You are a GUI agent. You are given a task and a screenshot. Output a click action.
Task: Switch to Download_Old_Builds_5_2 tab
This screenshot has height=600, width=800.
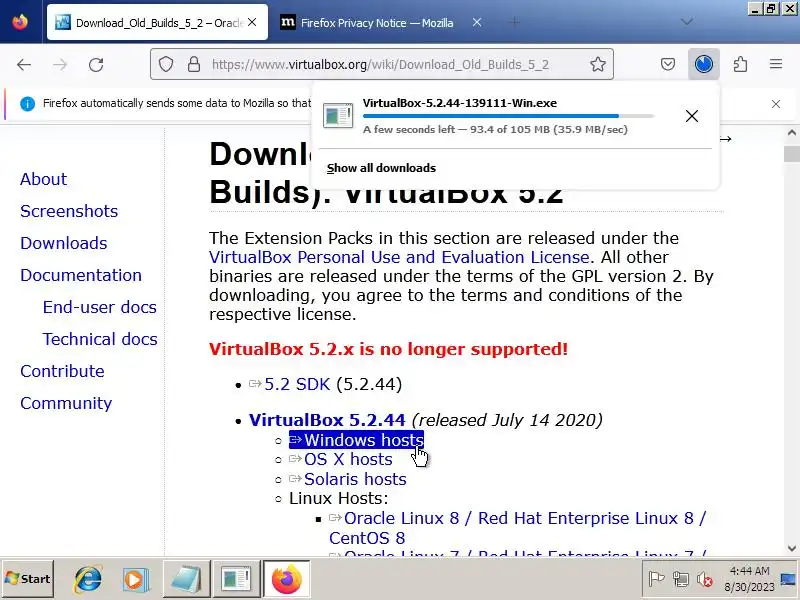(x=157, y=22)
